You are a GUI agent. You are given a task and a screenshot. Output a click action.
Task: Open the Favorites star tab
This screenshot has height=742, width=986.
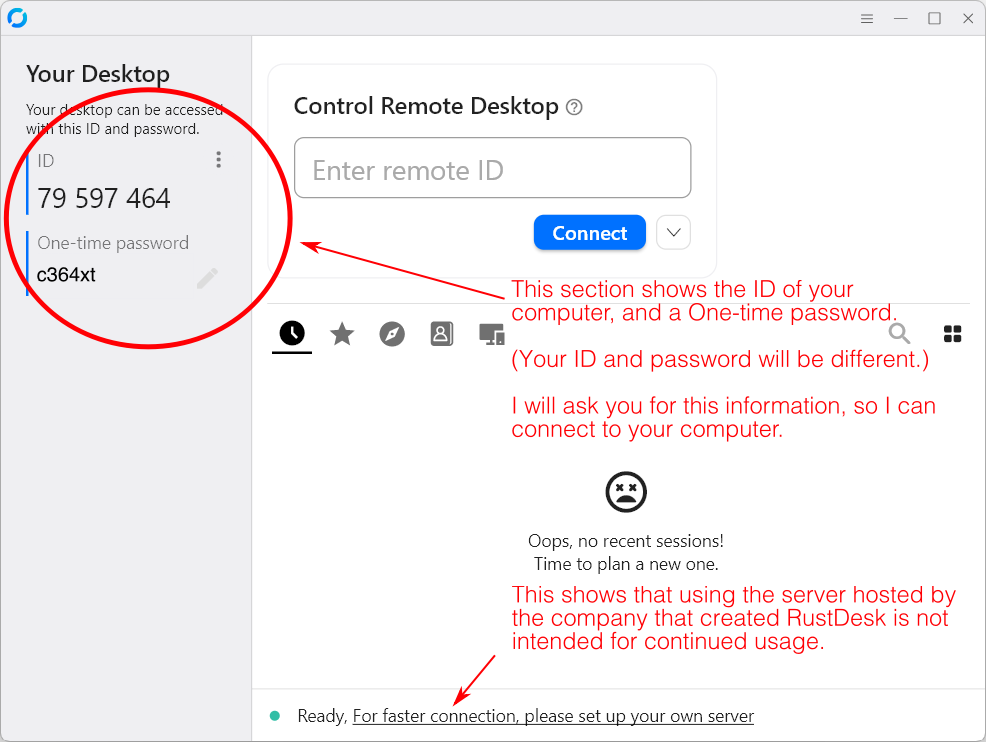(x=341, y=334)
